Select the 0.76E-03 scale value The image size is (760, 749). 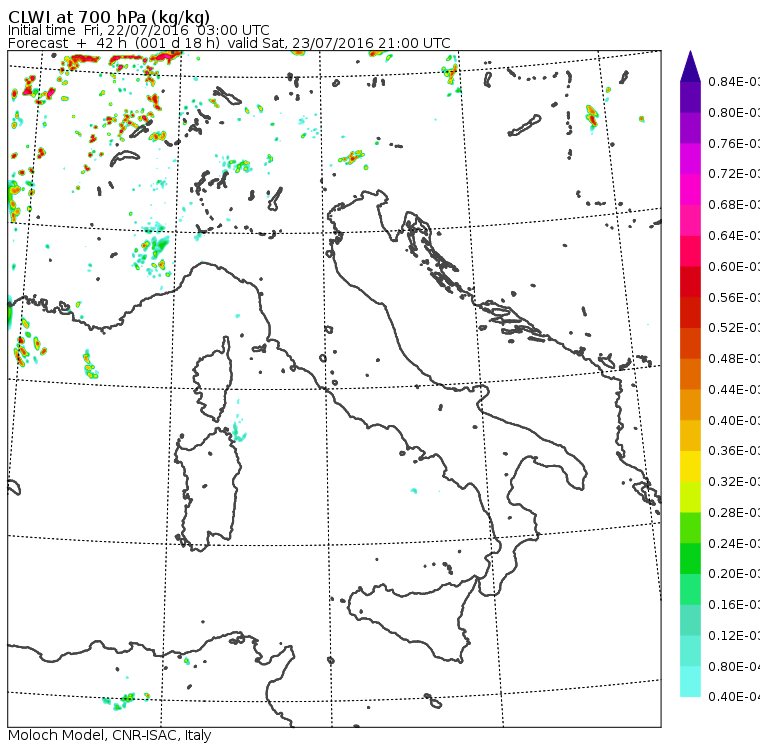[x=734, y=143]
